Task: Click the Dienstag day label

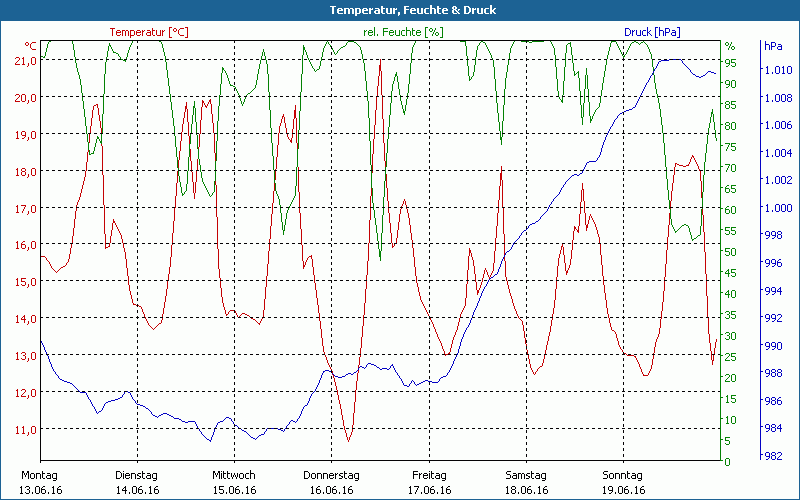Action: 137,475
